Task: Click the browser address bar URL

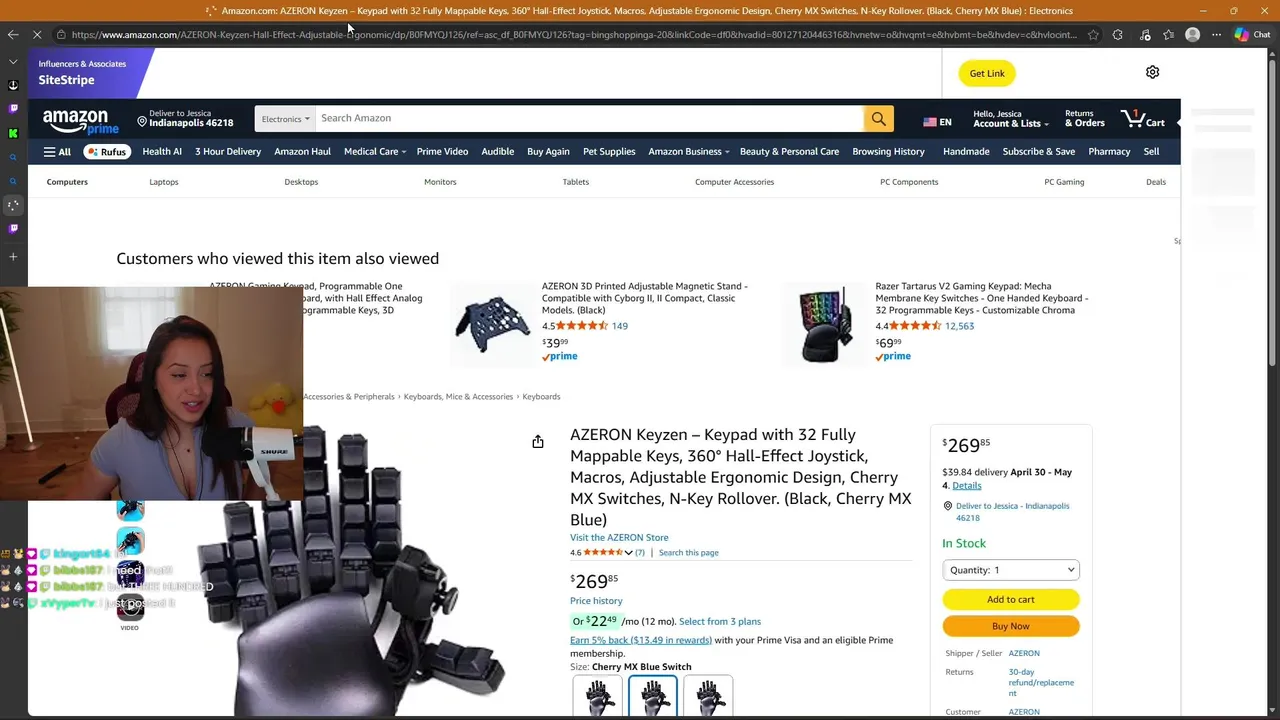Action: 575,34
